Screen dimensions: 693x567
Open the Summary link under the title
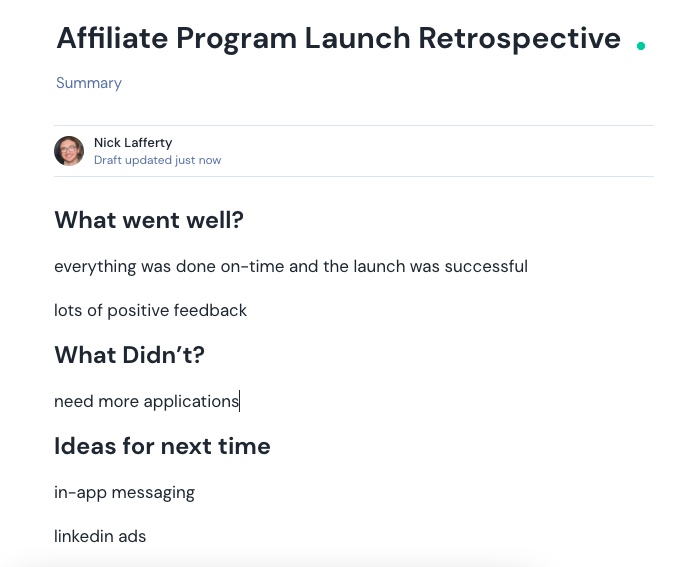tap(89, 83)
